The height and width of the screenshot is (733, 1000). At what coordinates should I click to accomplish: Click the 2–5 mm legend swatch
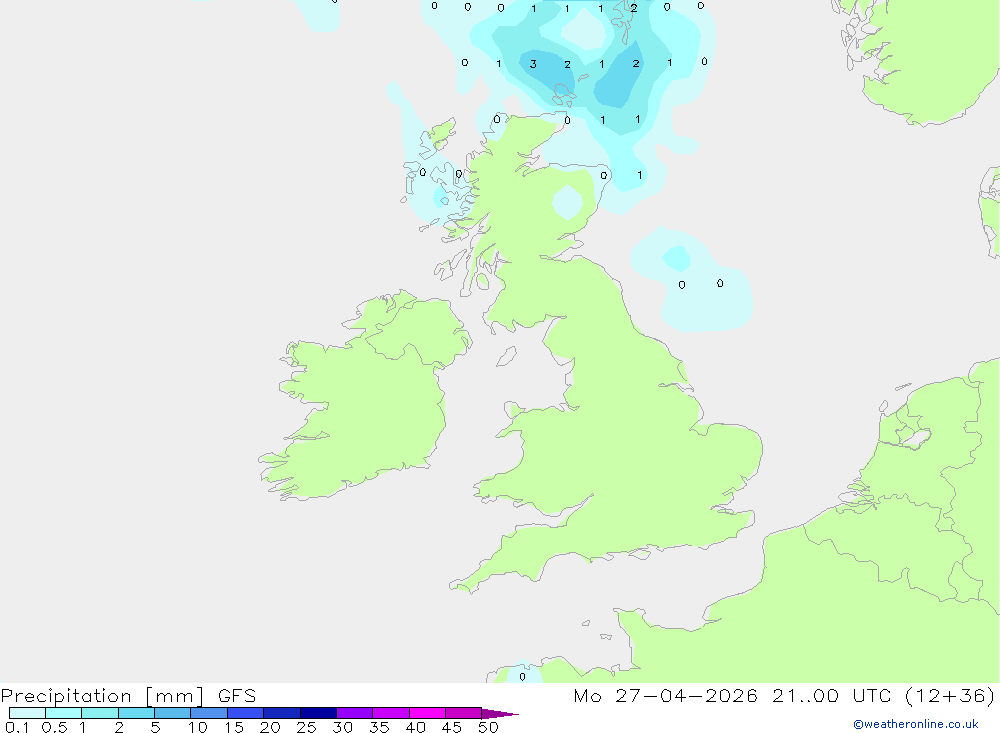136,713
